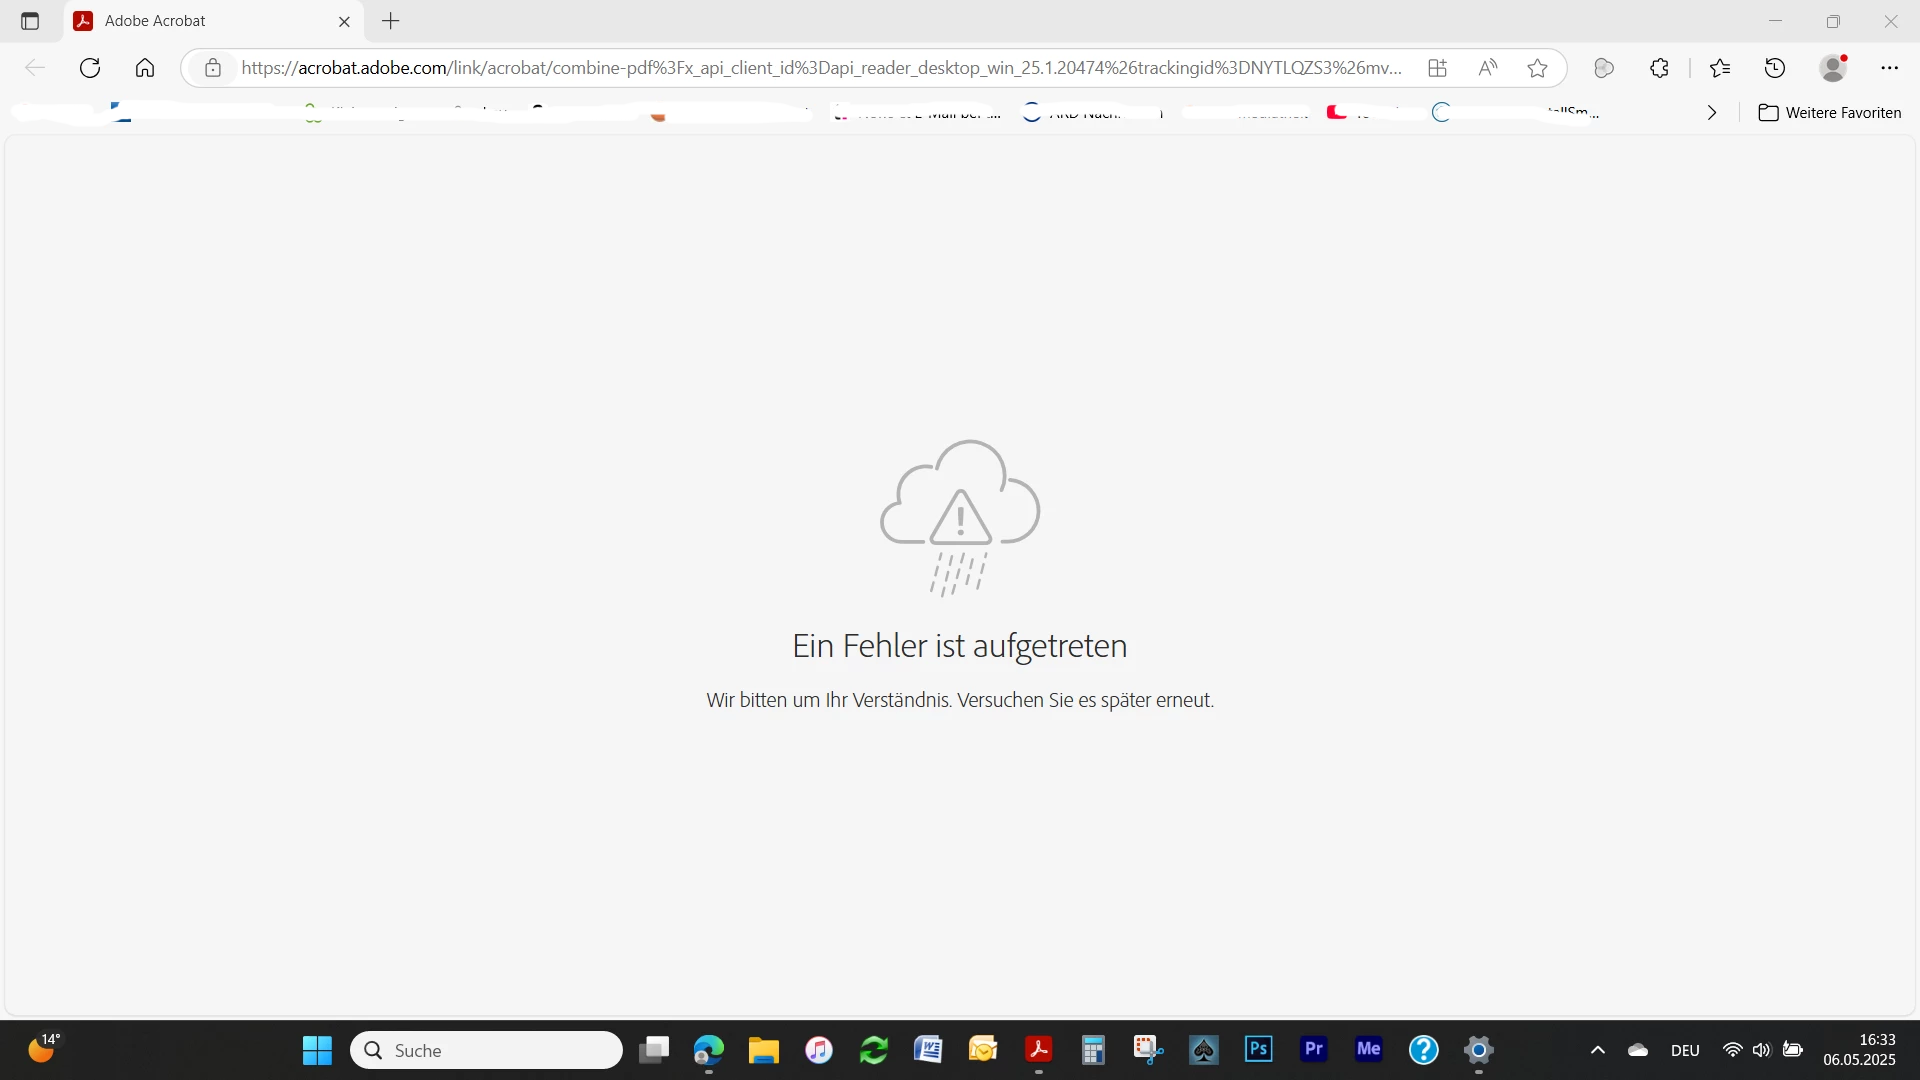Open the browser extensions icon

[1659, 68]
